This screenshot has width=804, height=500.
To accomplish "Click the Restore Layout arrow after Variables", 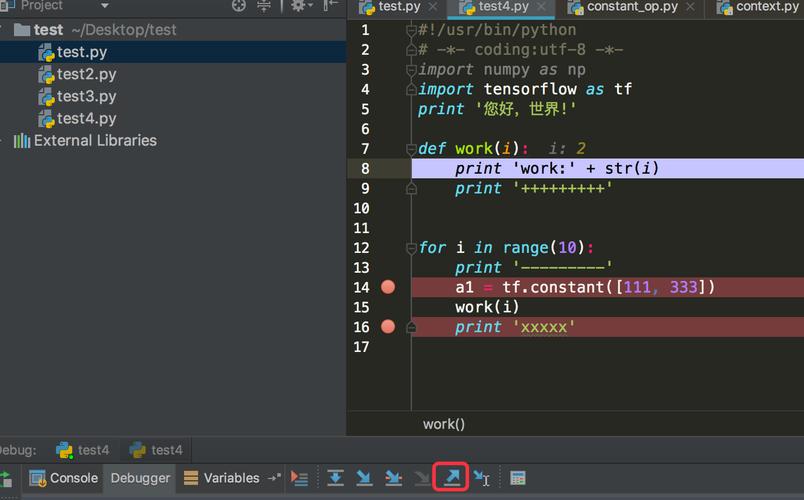I will [274, 477].
